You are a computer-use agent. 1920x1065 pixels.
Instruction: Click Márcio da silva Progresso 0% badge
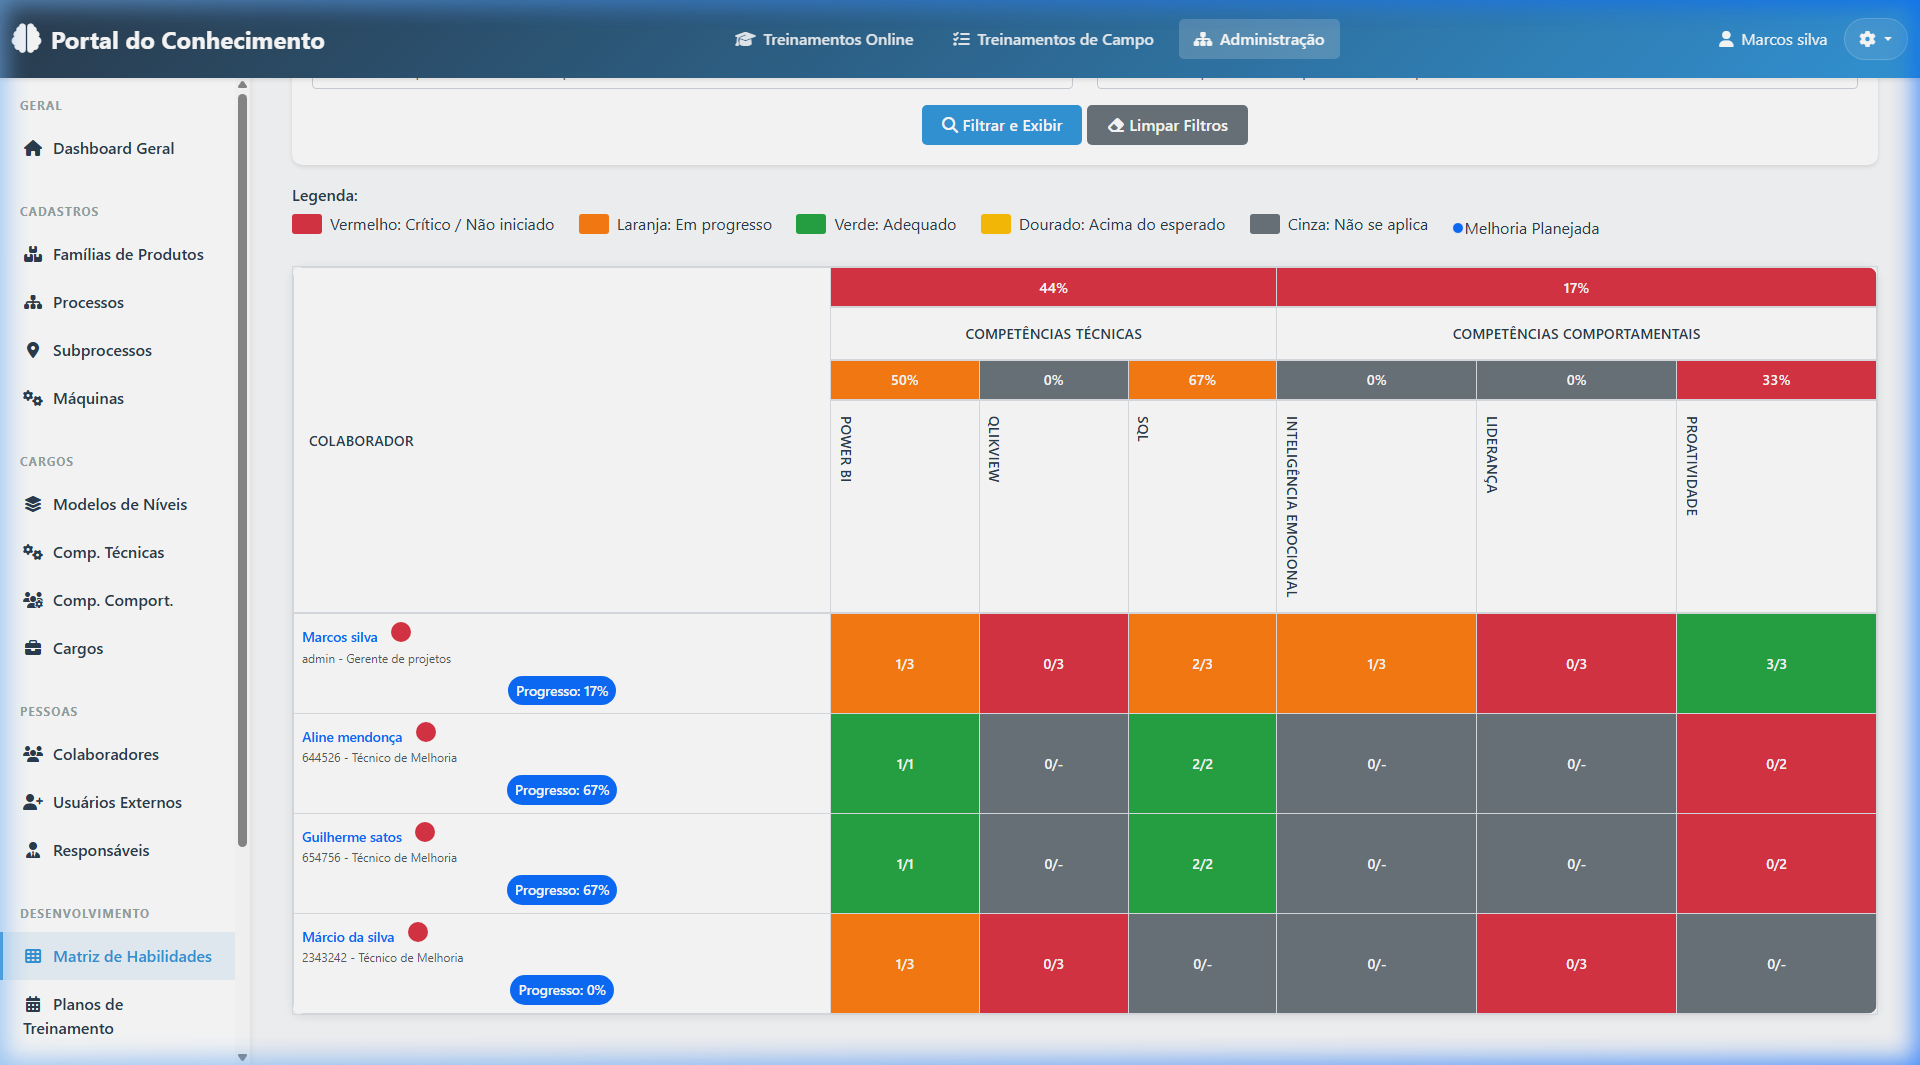point(561,990)
